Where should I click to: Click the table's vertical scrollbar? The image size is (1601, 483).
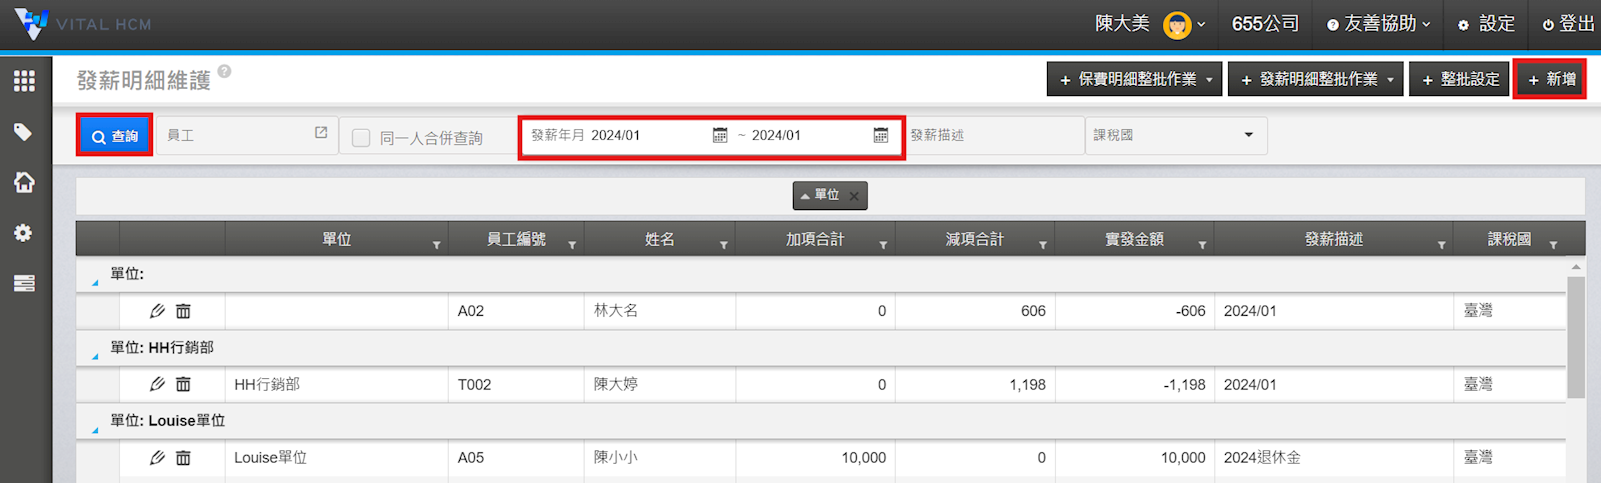pos(1575,340)
